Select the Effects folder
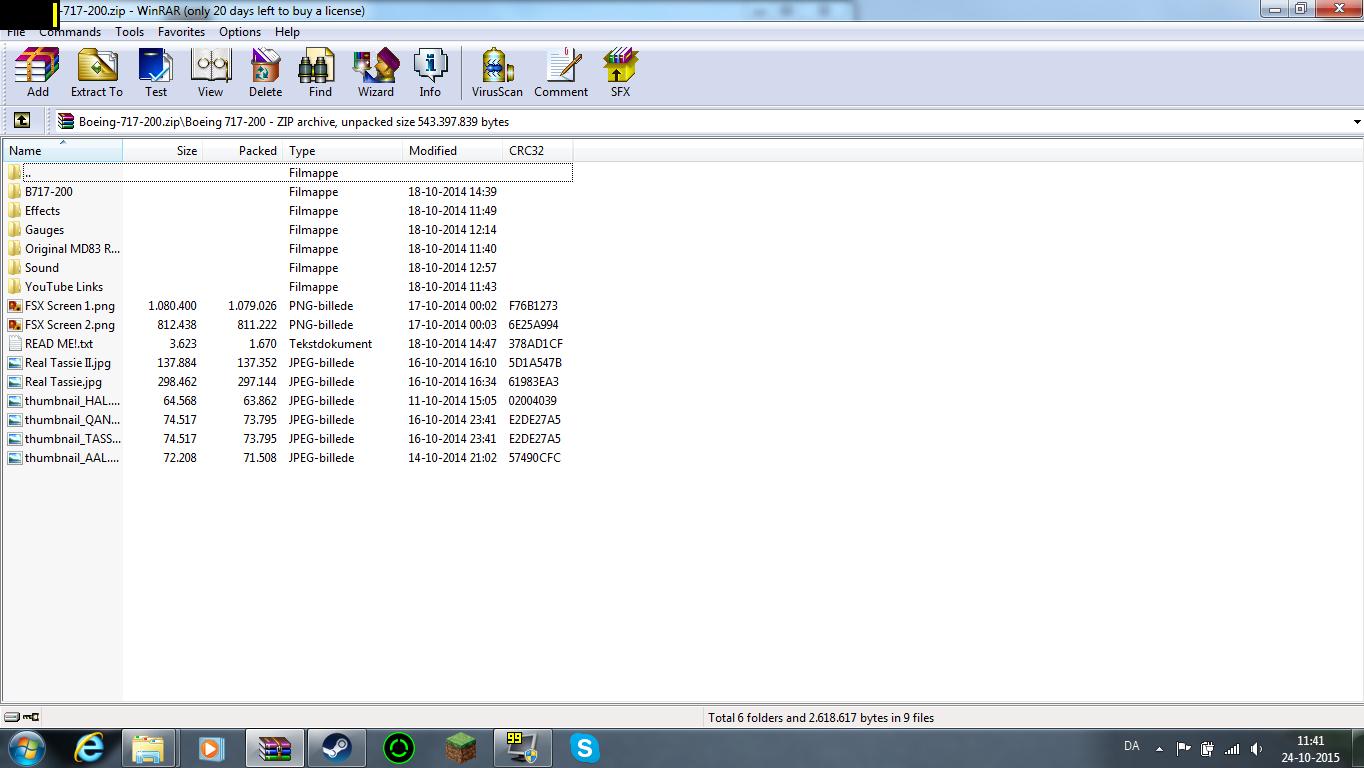The height and width of the screenshot is (768, 1364). coord(42,211)
